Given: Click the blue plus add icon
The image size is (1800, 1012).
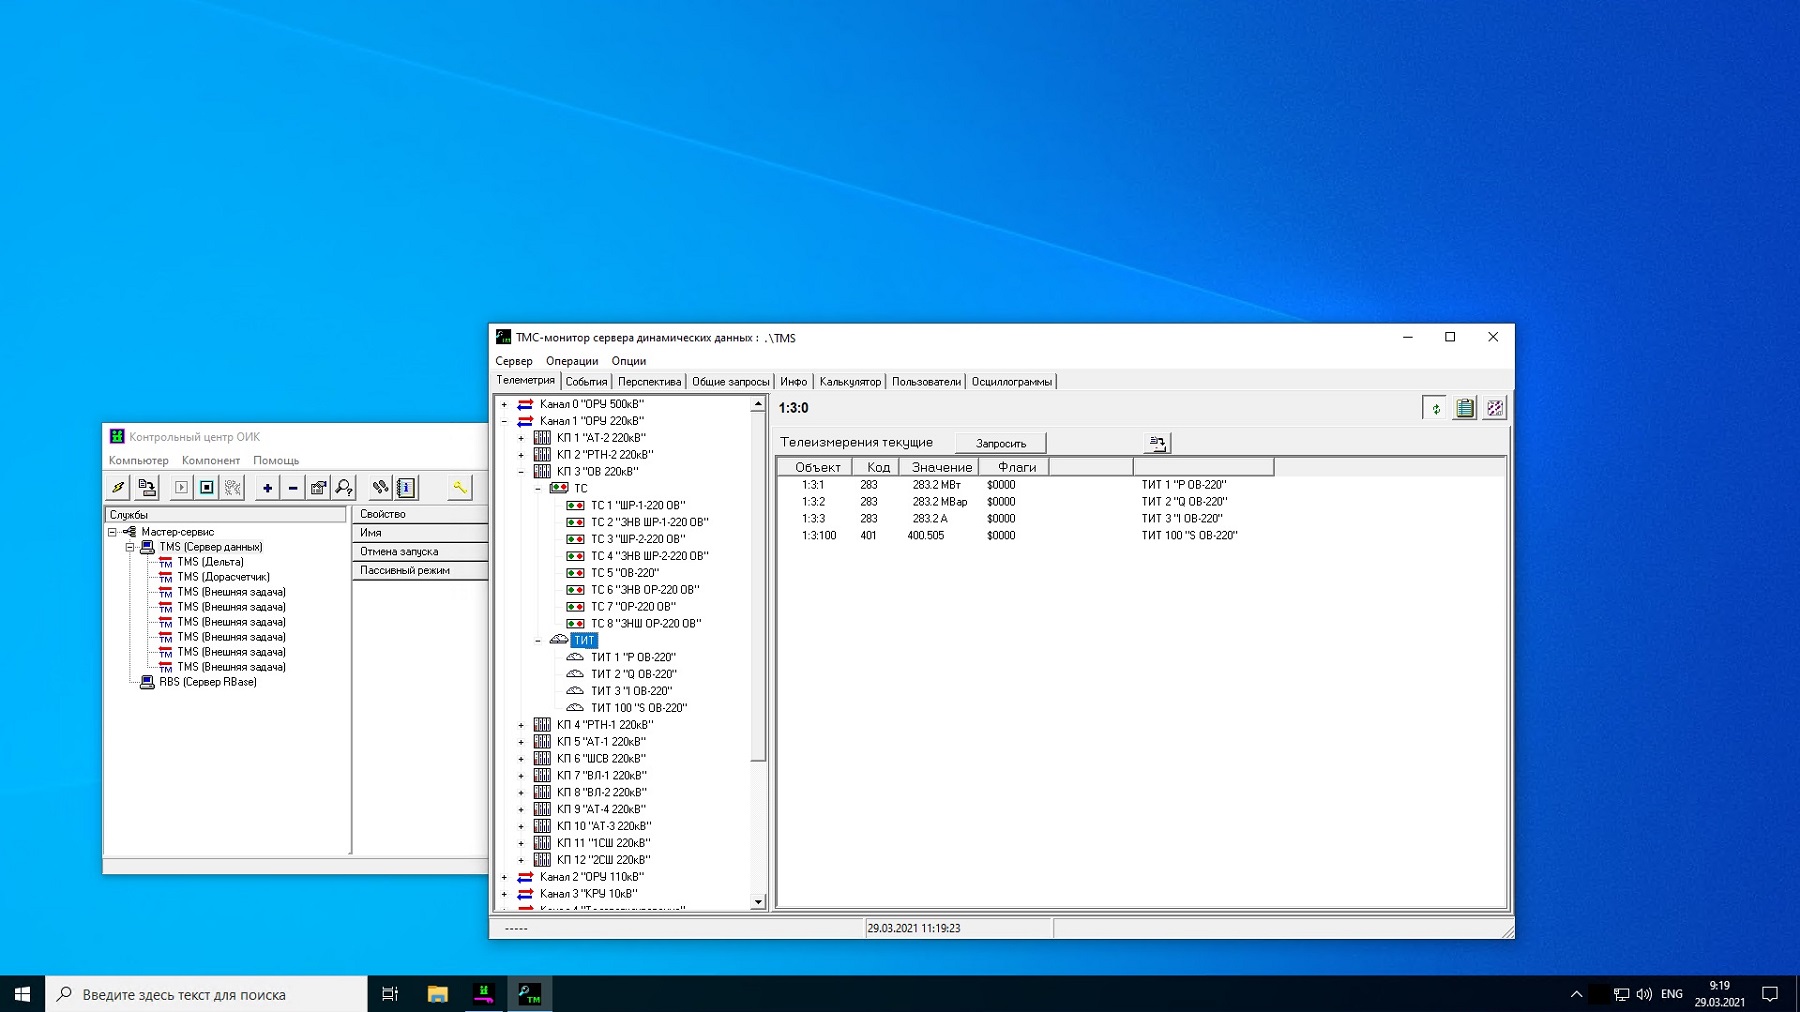Looking at the screenshot, I should click(x=267, y=488).
